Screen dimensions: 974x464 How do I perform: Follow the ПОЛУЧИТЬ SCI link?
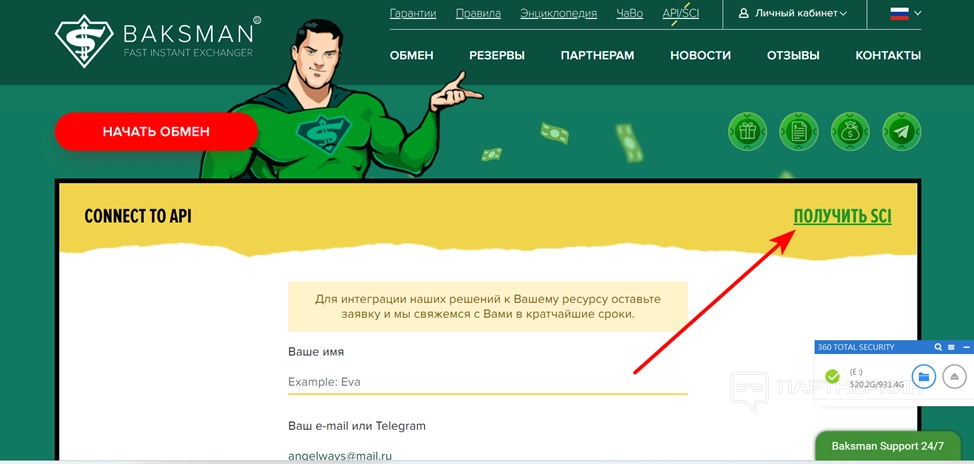842,216
